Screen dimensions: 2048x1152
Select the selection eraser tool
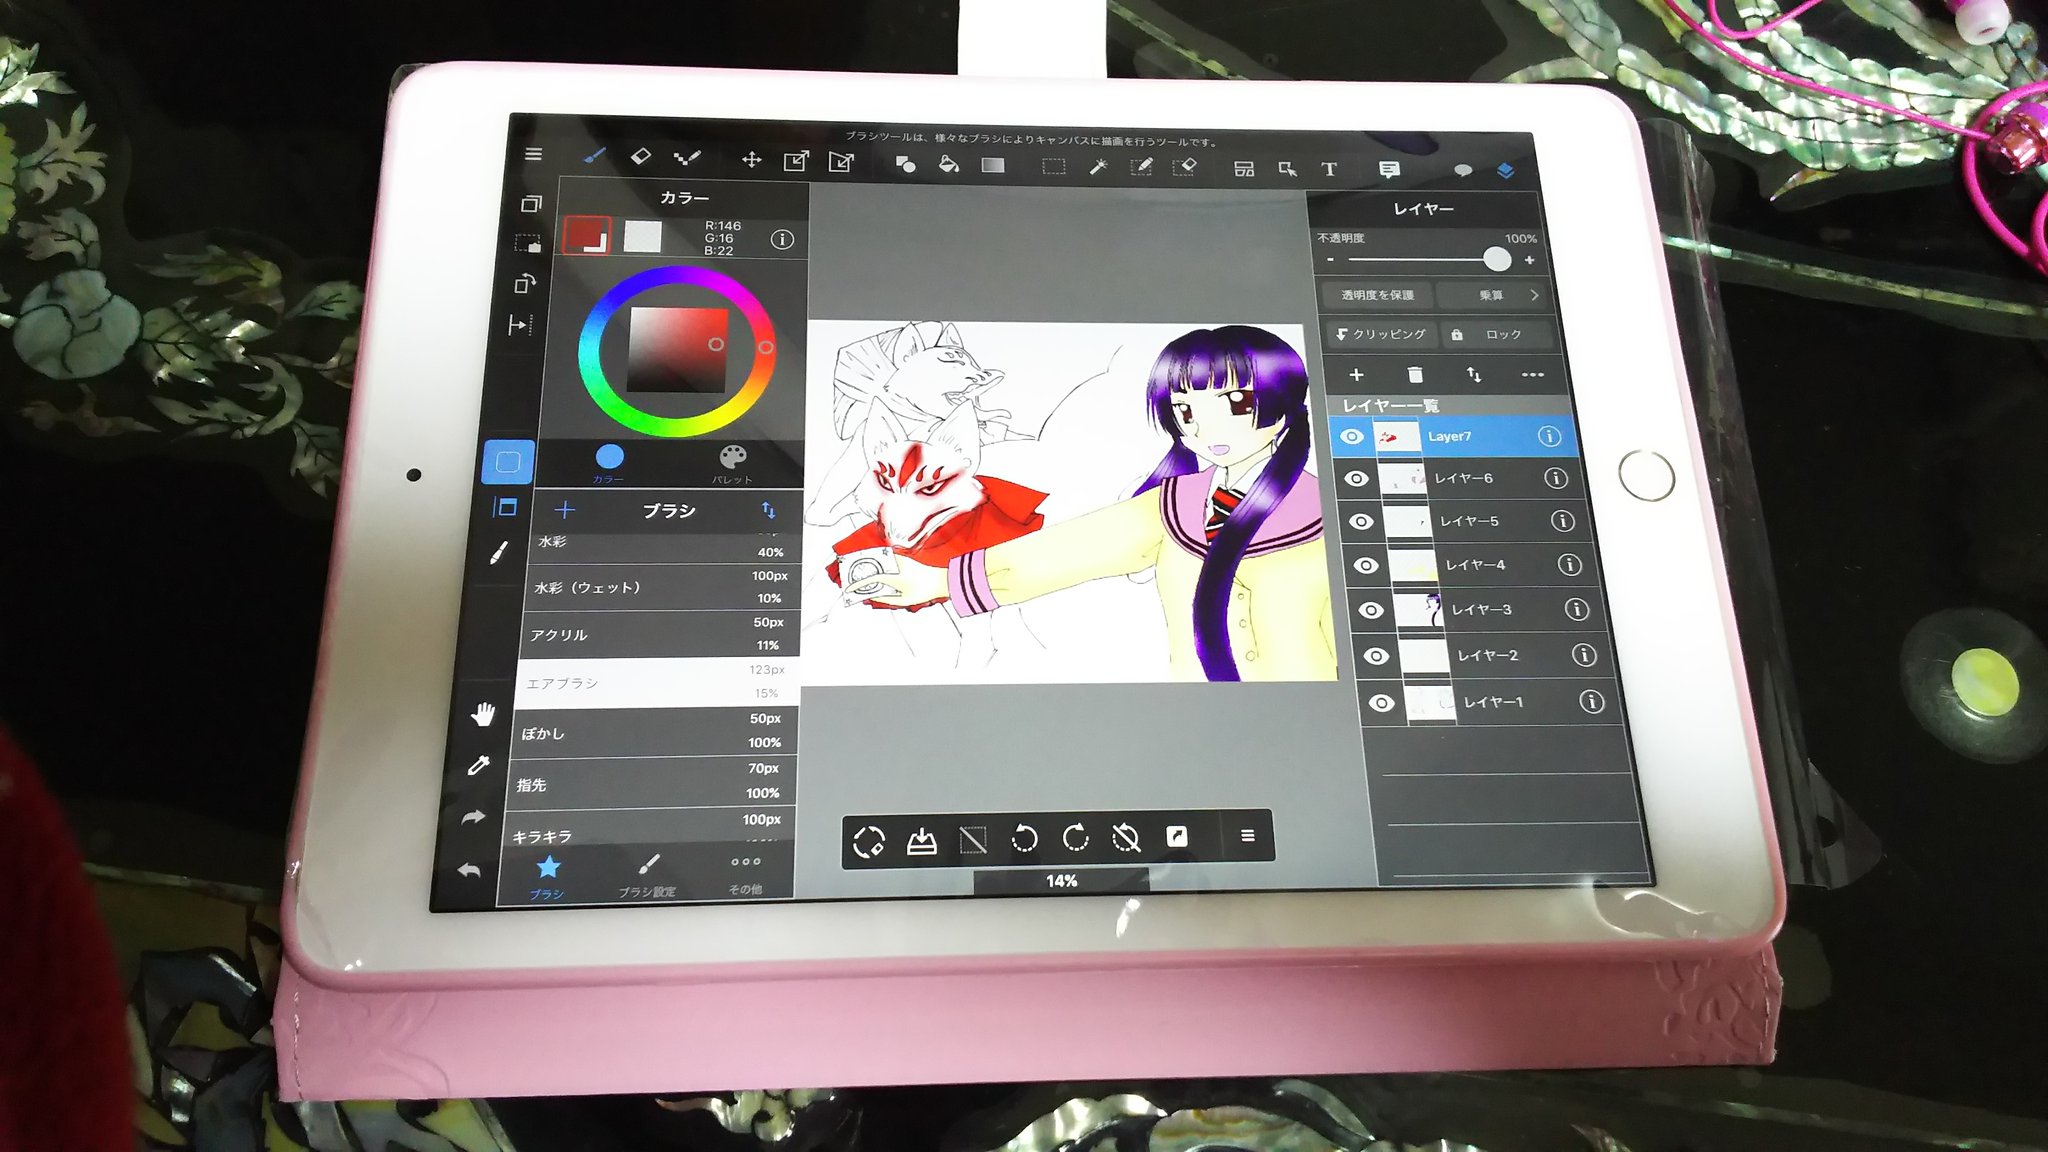pyautogui.click(x=1184, y=167)
